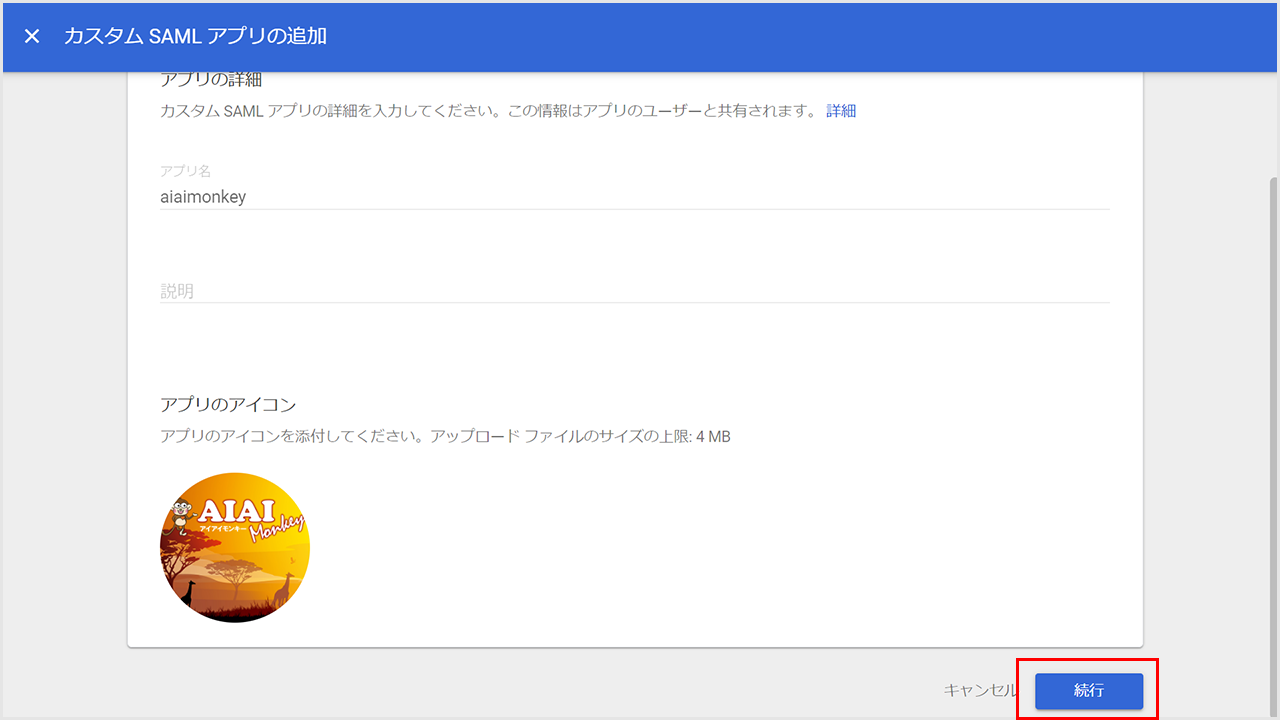Open the 詳細 help link
The height and width of the screenshot is (720, 1280).
pos(841,111)
